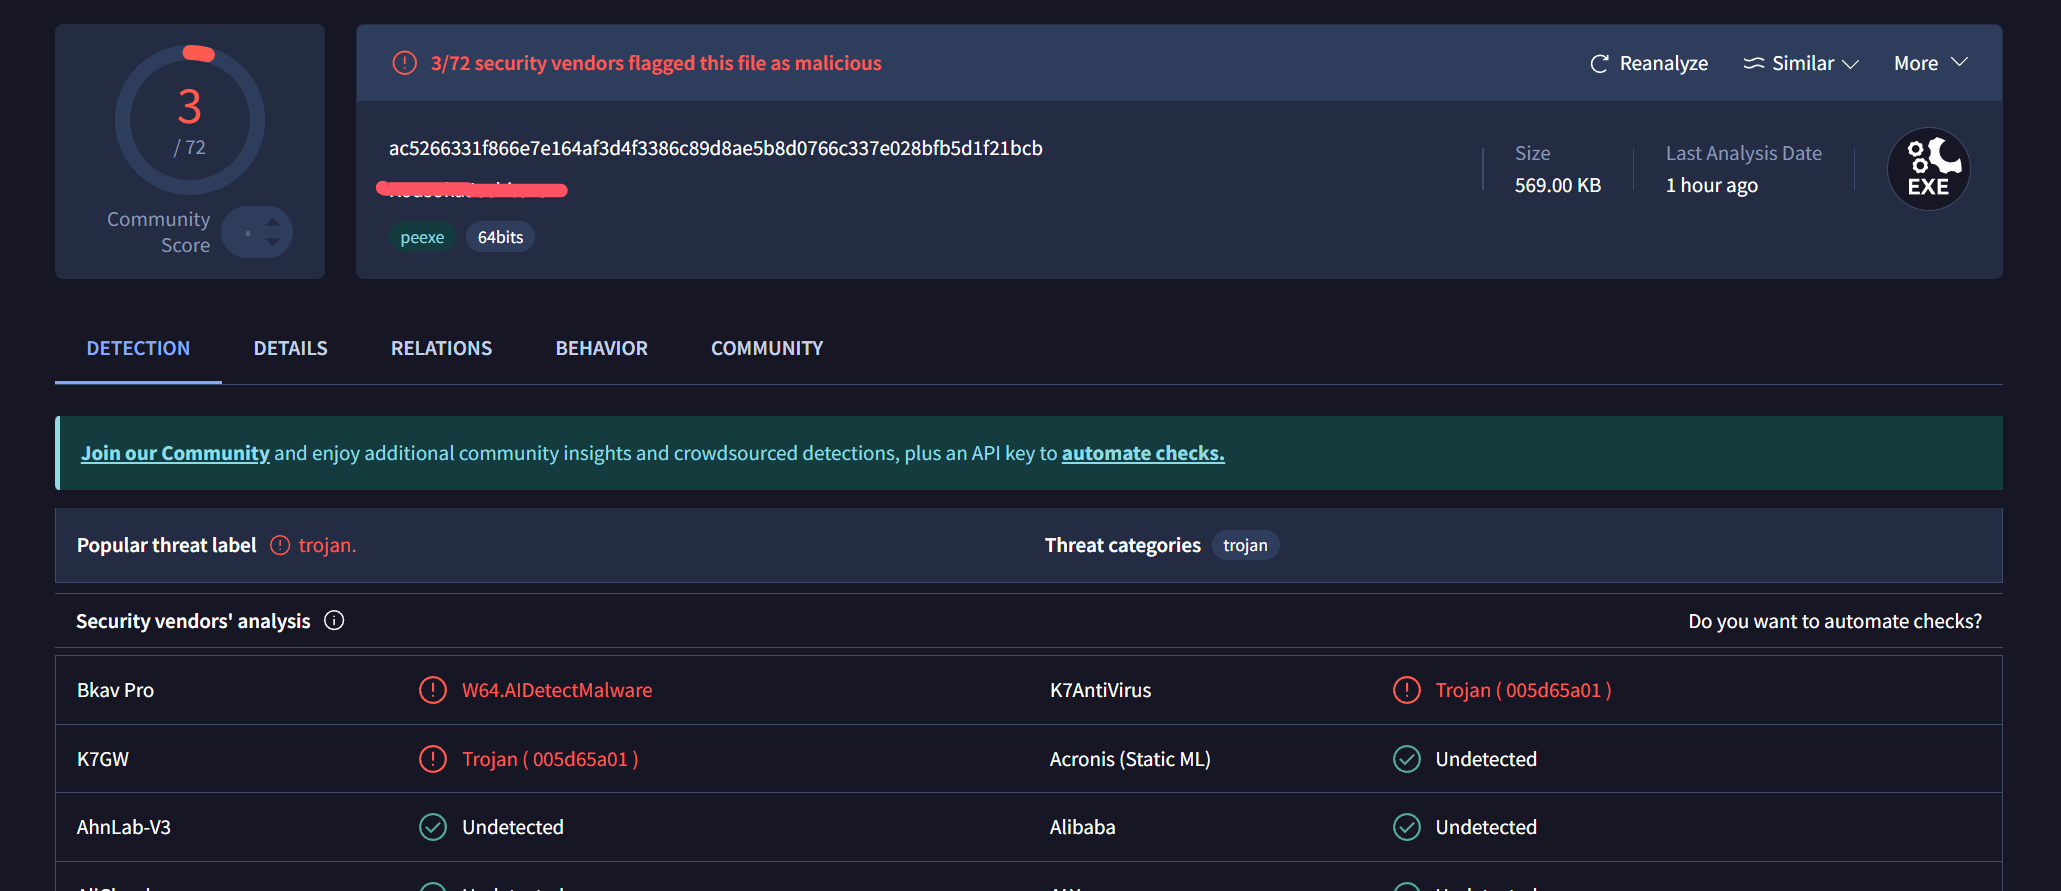Click the K7AntiVirus vendor name
Screen dimensions: 2061x891
1100,690
